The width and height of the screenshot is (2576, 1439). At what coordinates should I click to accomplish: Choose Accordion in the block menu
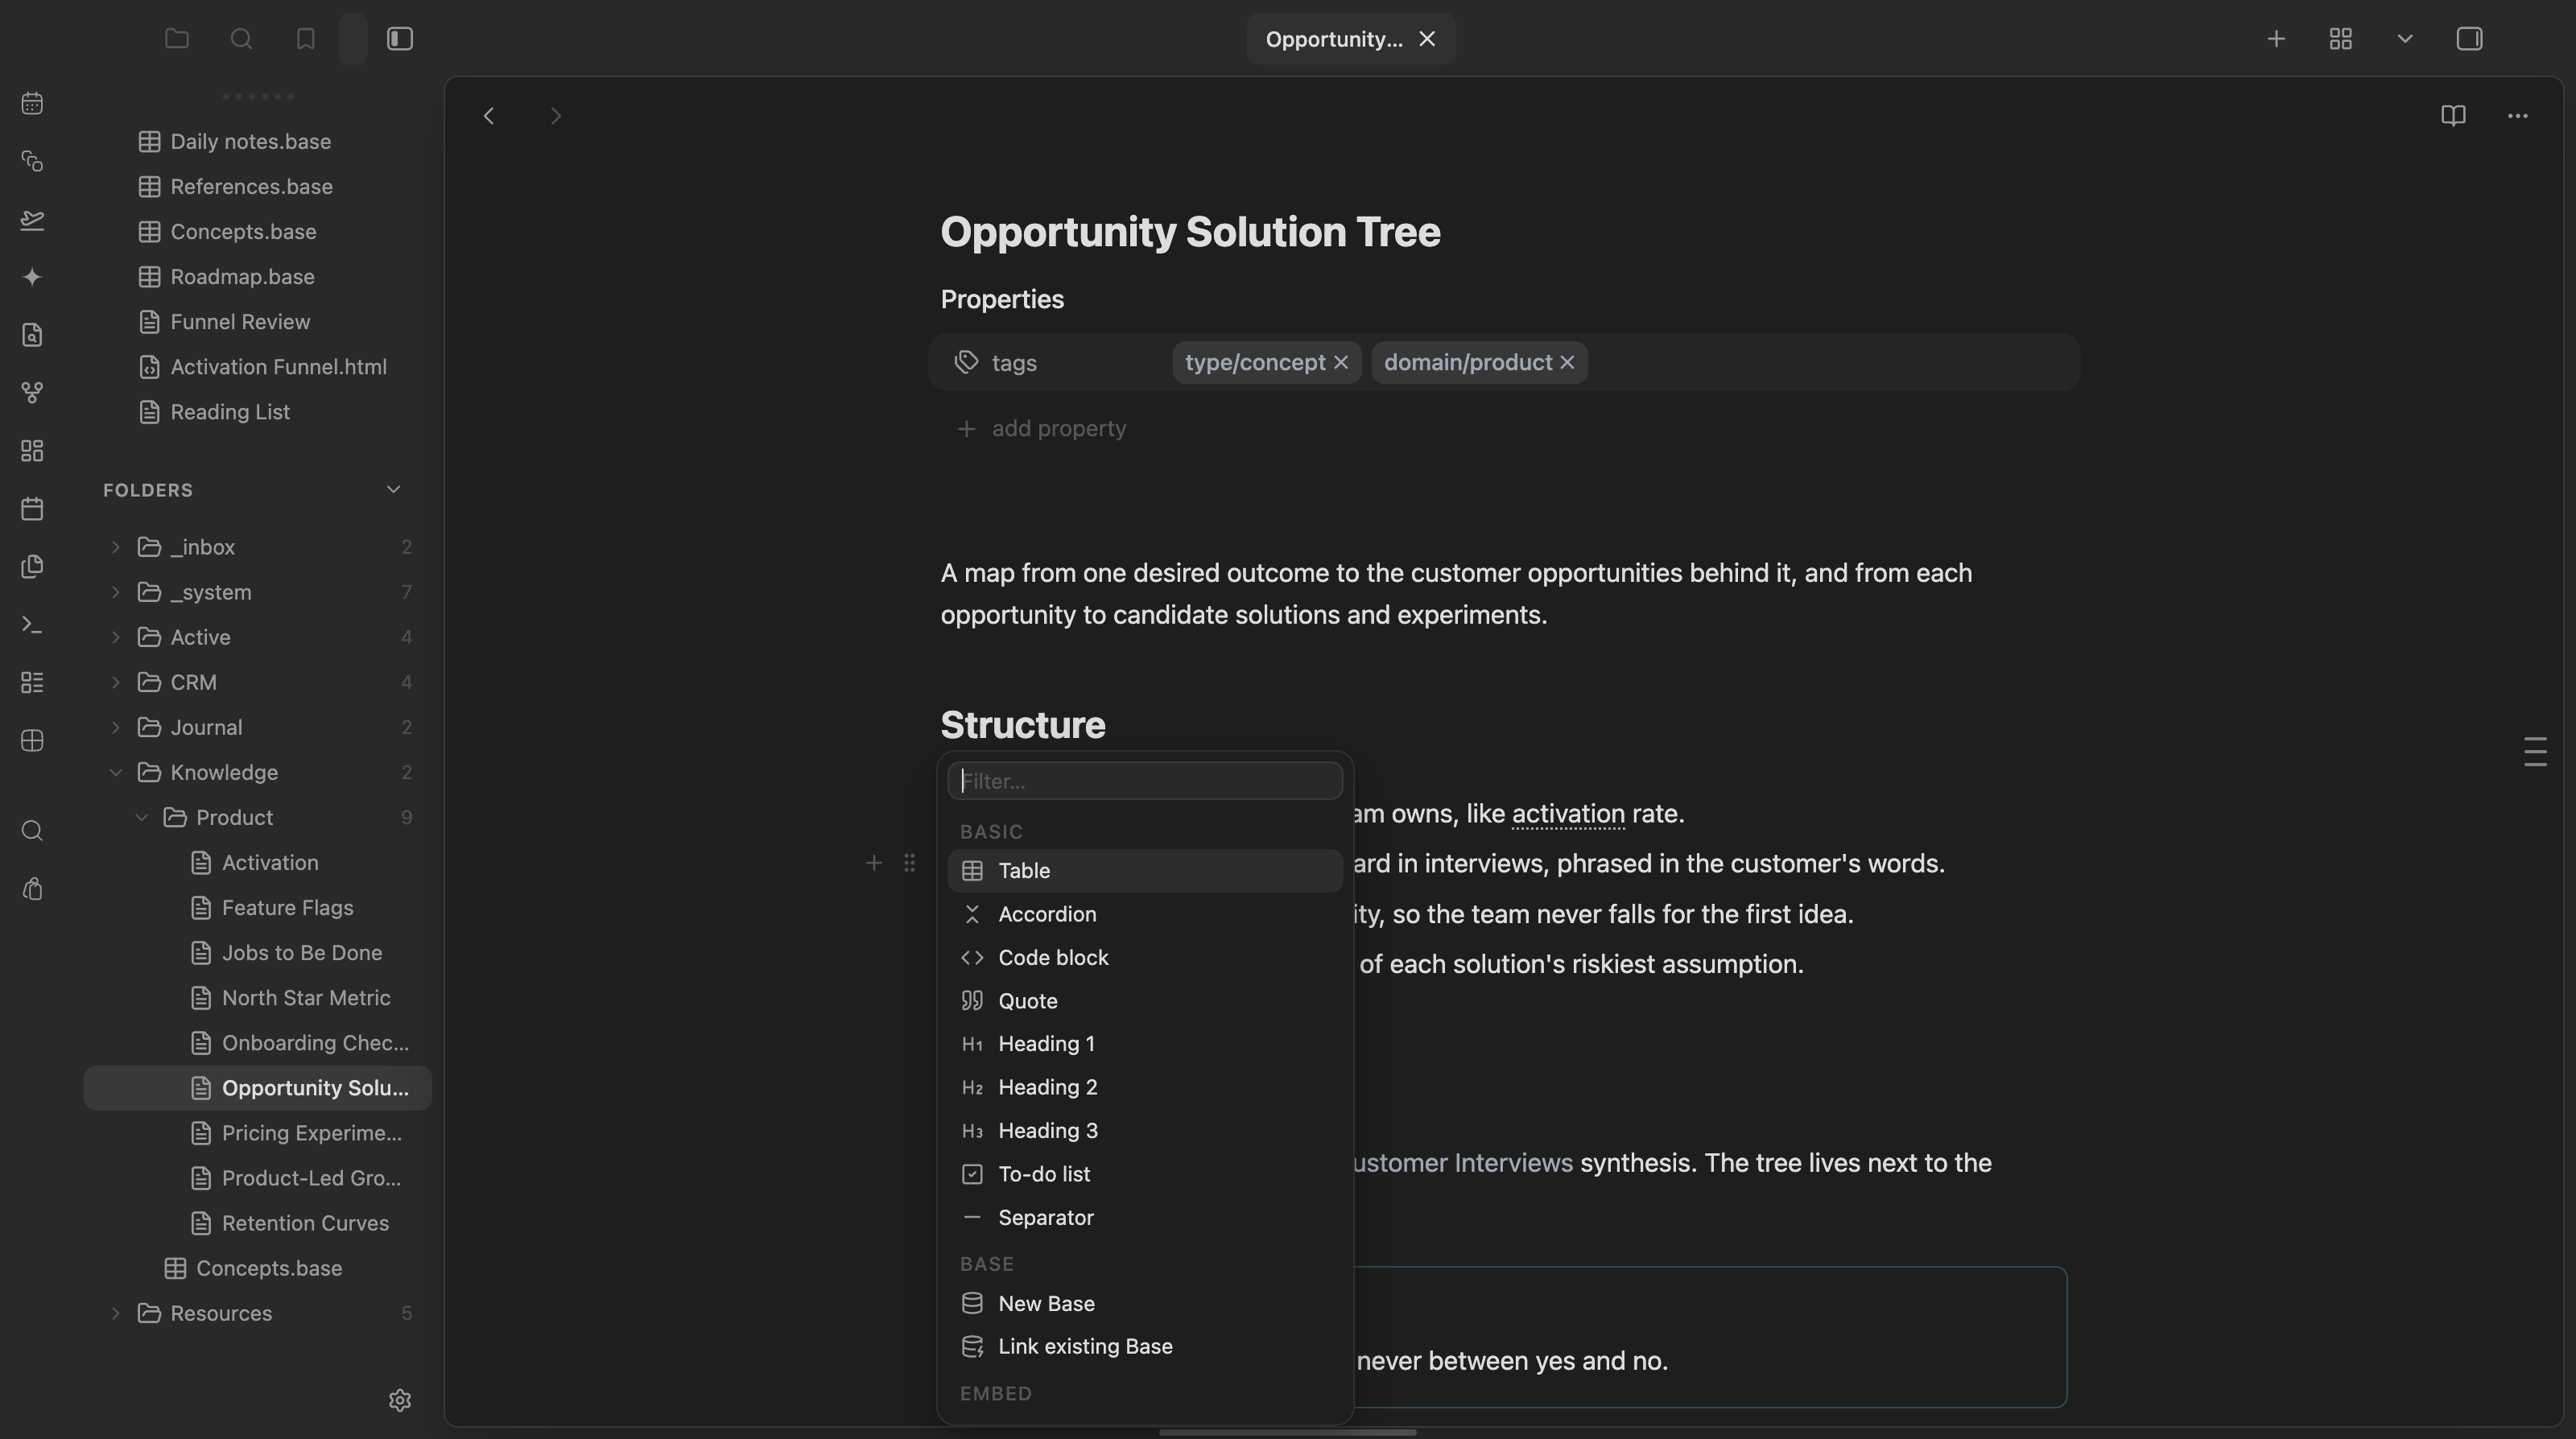click(x=1144, y=914)
